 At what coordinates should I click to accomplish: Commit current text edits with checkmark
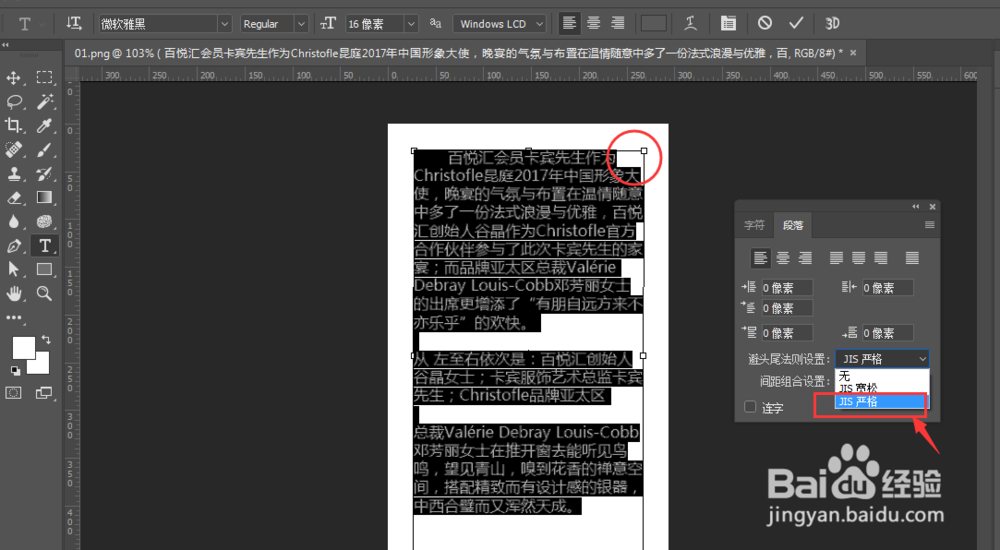[795, 24]
